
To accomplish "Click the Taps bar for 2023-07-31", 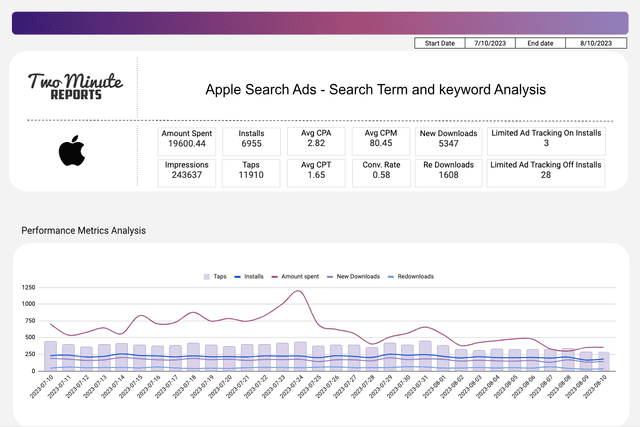I will click(425, 356).
